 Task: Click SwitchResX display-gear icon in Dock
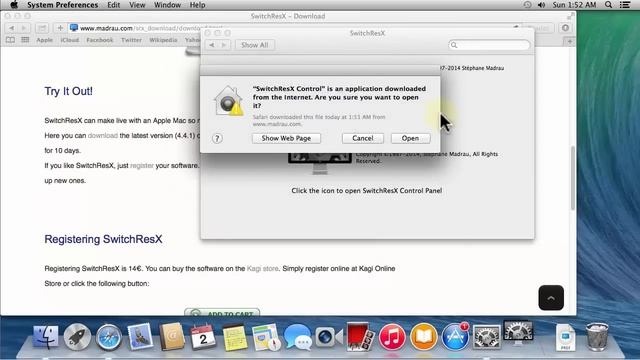coord(518,333)
